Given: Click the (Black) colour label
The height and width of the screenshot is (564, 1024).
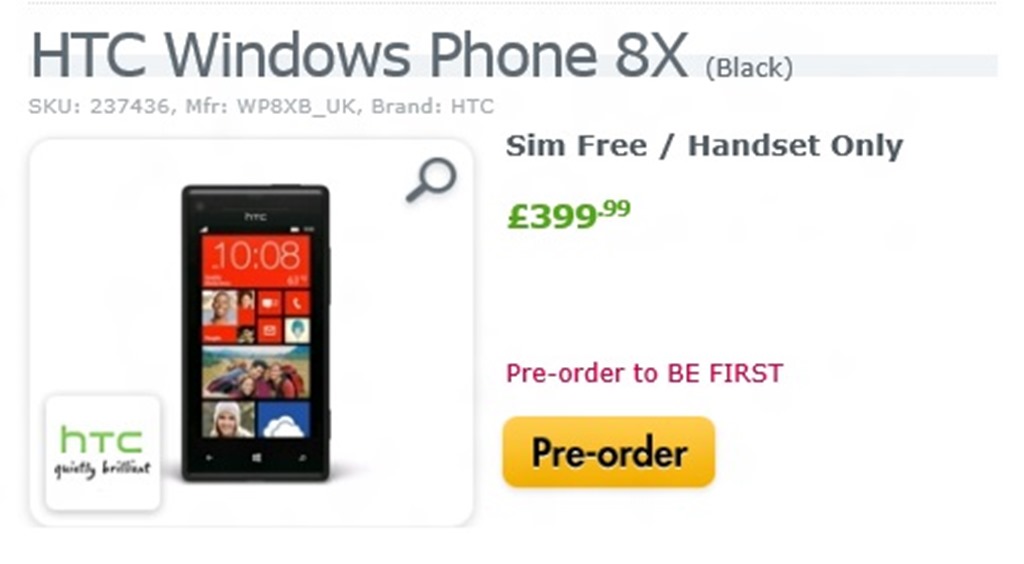Looking at the screenshot, I should pyautogui.click(x=749, y=68).
